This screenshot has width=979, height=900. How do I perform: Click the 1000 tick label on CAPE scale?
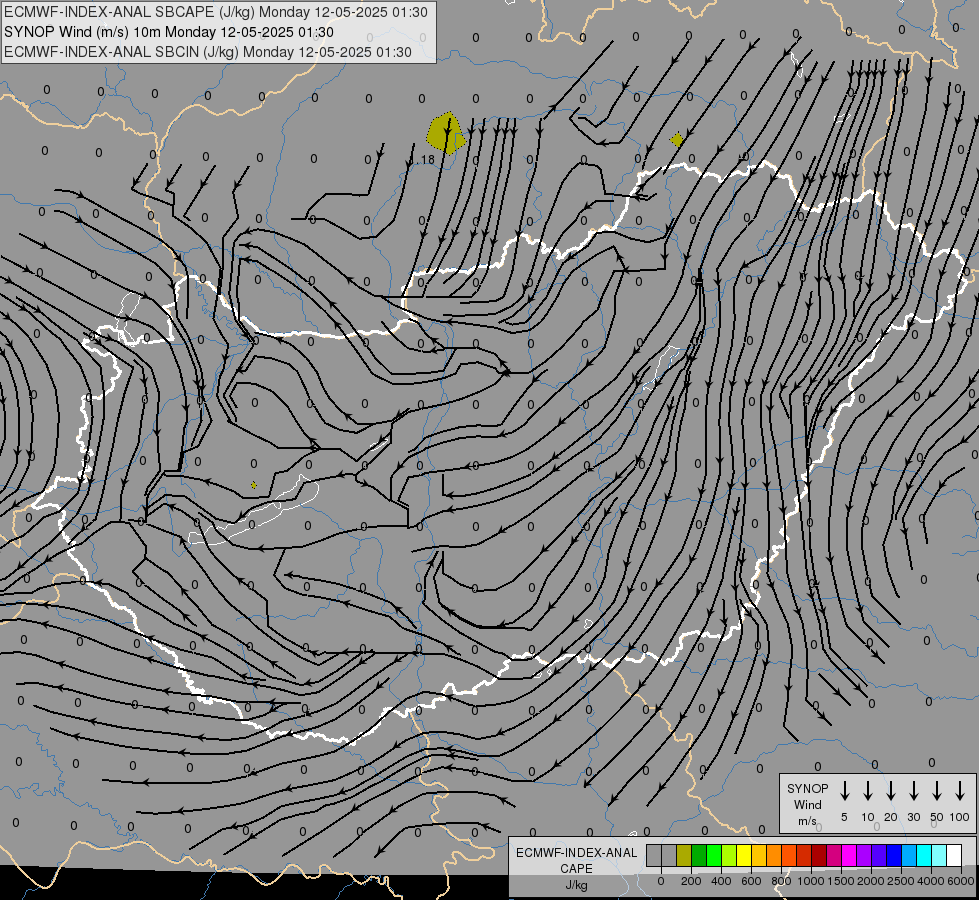[811, 881]
